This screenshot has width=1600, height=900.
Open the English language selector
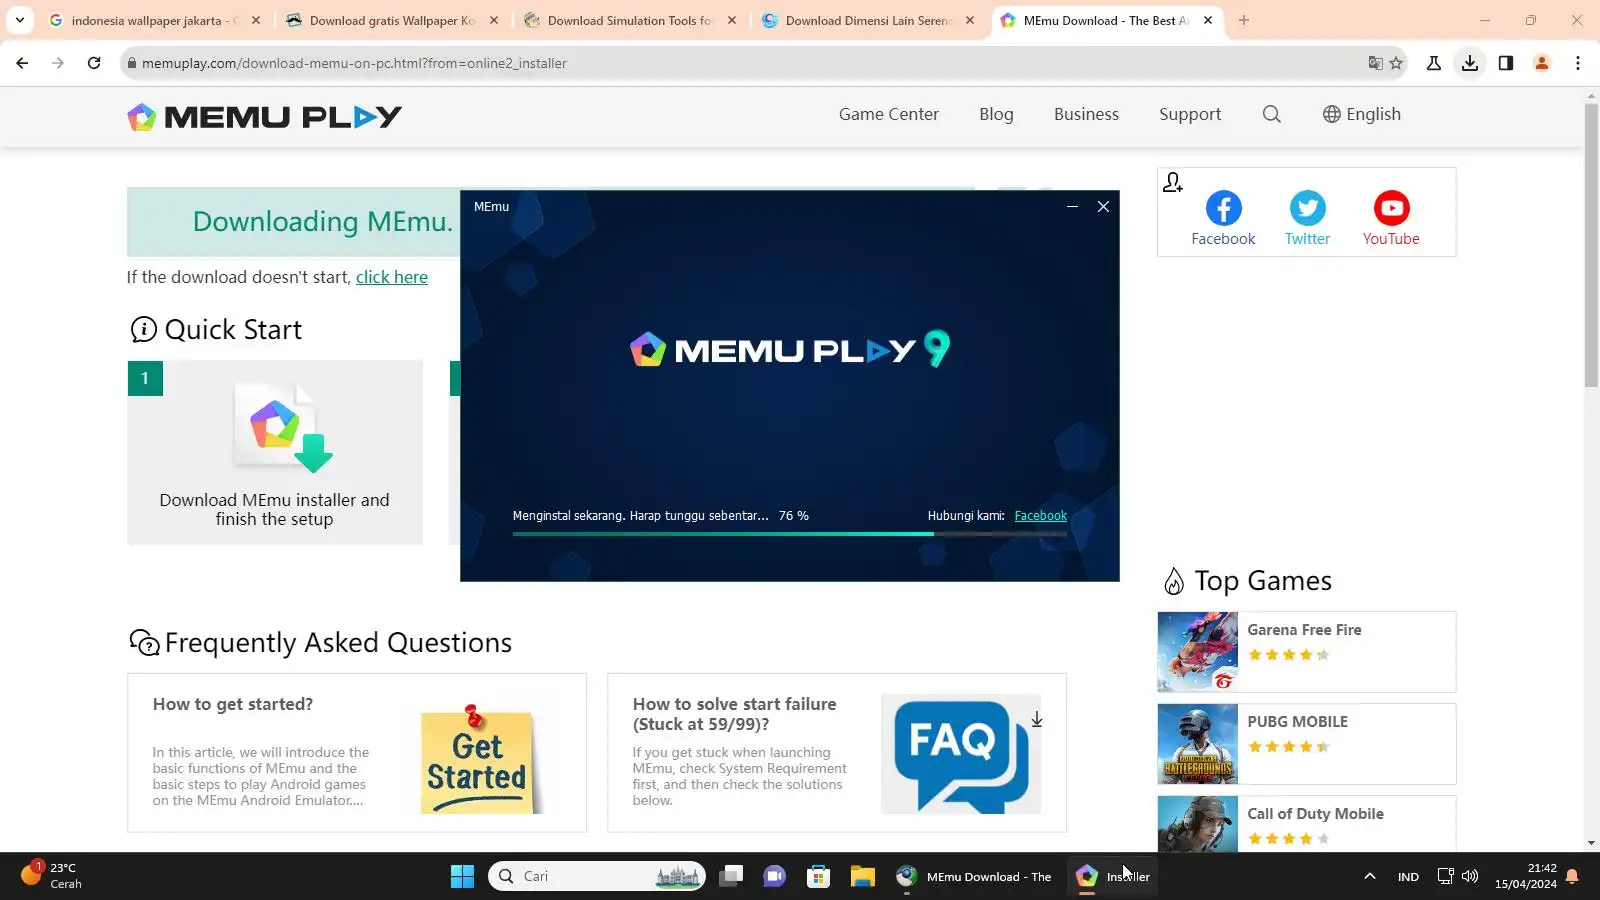click(1361, 114)
